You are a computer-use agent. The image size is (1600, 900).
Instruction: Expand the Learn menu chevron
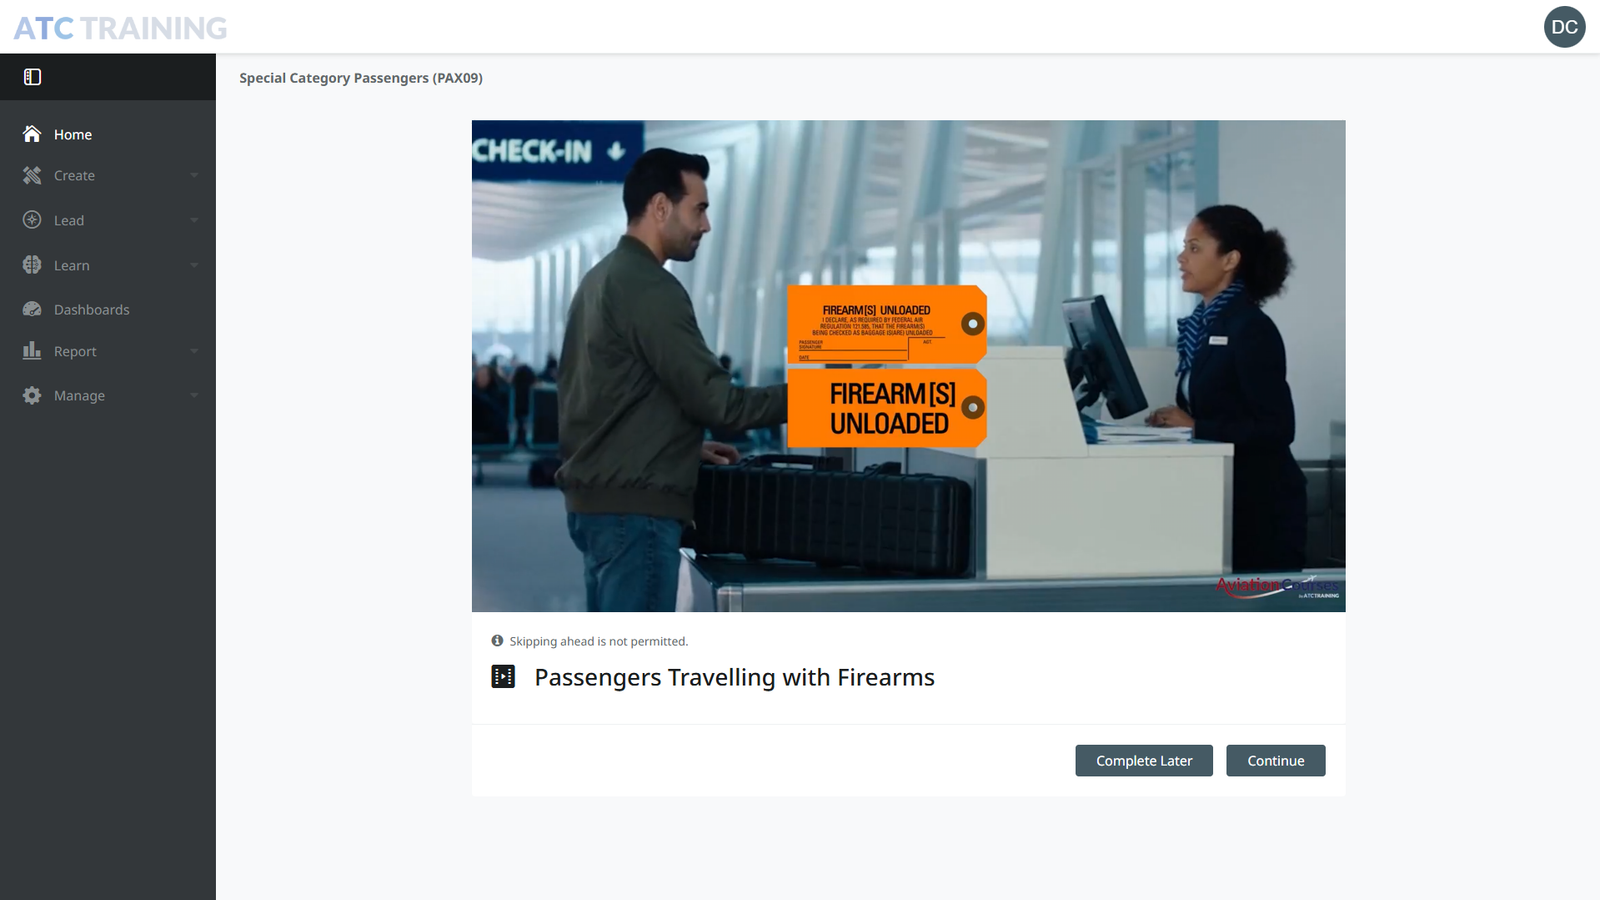tap(194, 265)
